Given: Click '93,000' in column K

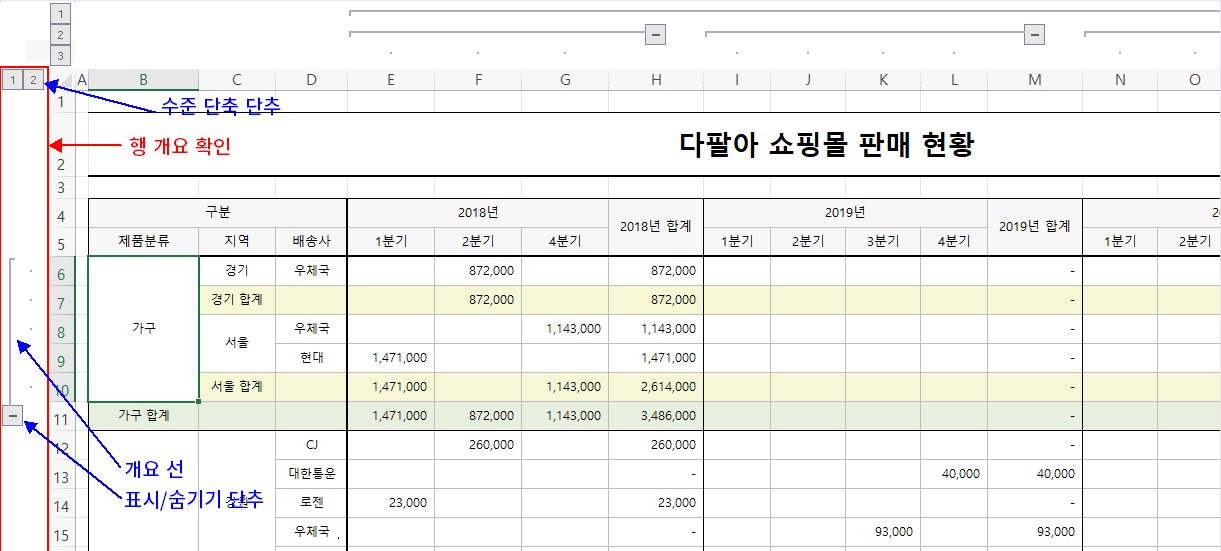Looking at the screenshot, I should click(x=883, y=532).
